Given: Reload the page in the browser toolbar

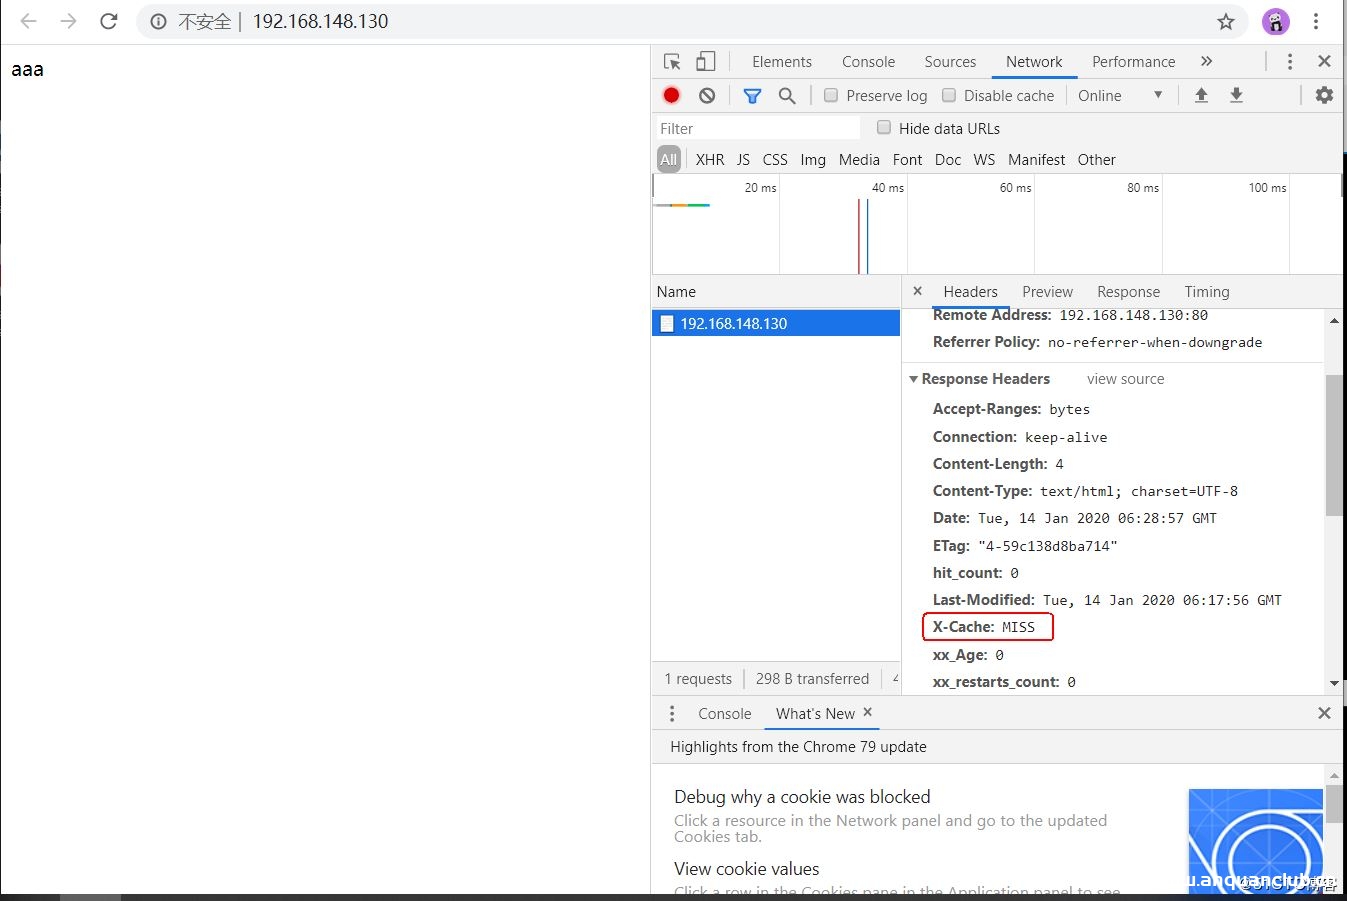Looking at the screenshot, I should pos(108,21).
